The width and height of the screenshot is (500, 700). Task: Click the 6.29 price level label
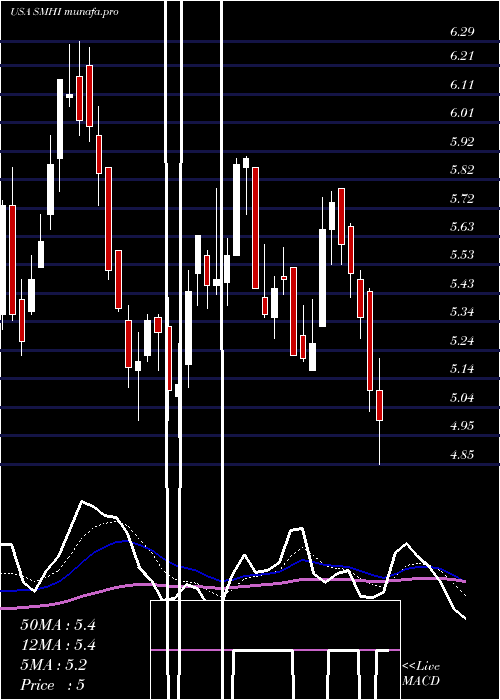tap(462, 32)
